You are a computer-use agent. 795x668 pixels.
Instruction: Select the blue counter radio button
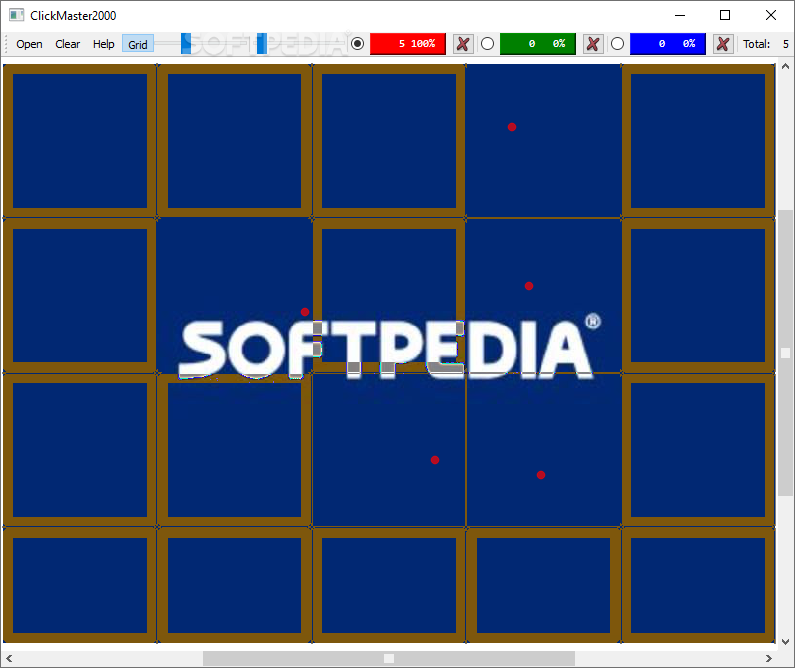[x=617, y=44]
